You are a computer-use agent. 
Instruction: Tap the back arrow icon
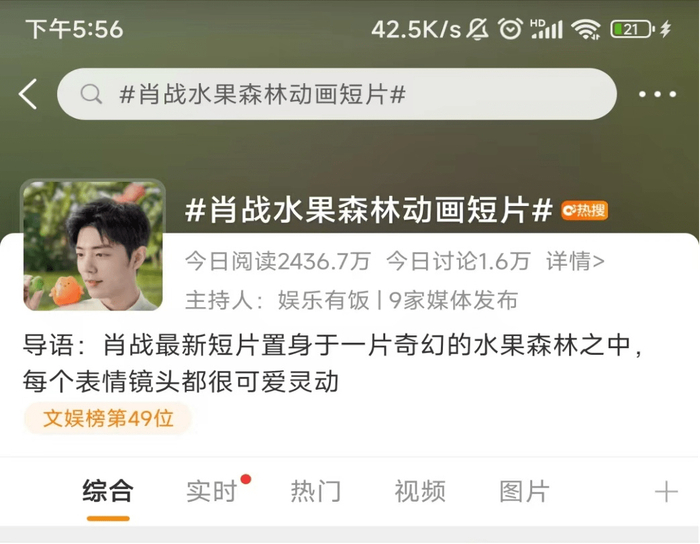tap(28, 94)
